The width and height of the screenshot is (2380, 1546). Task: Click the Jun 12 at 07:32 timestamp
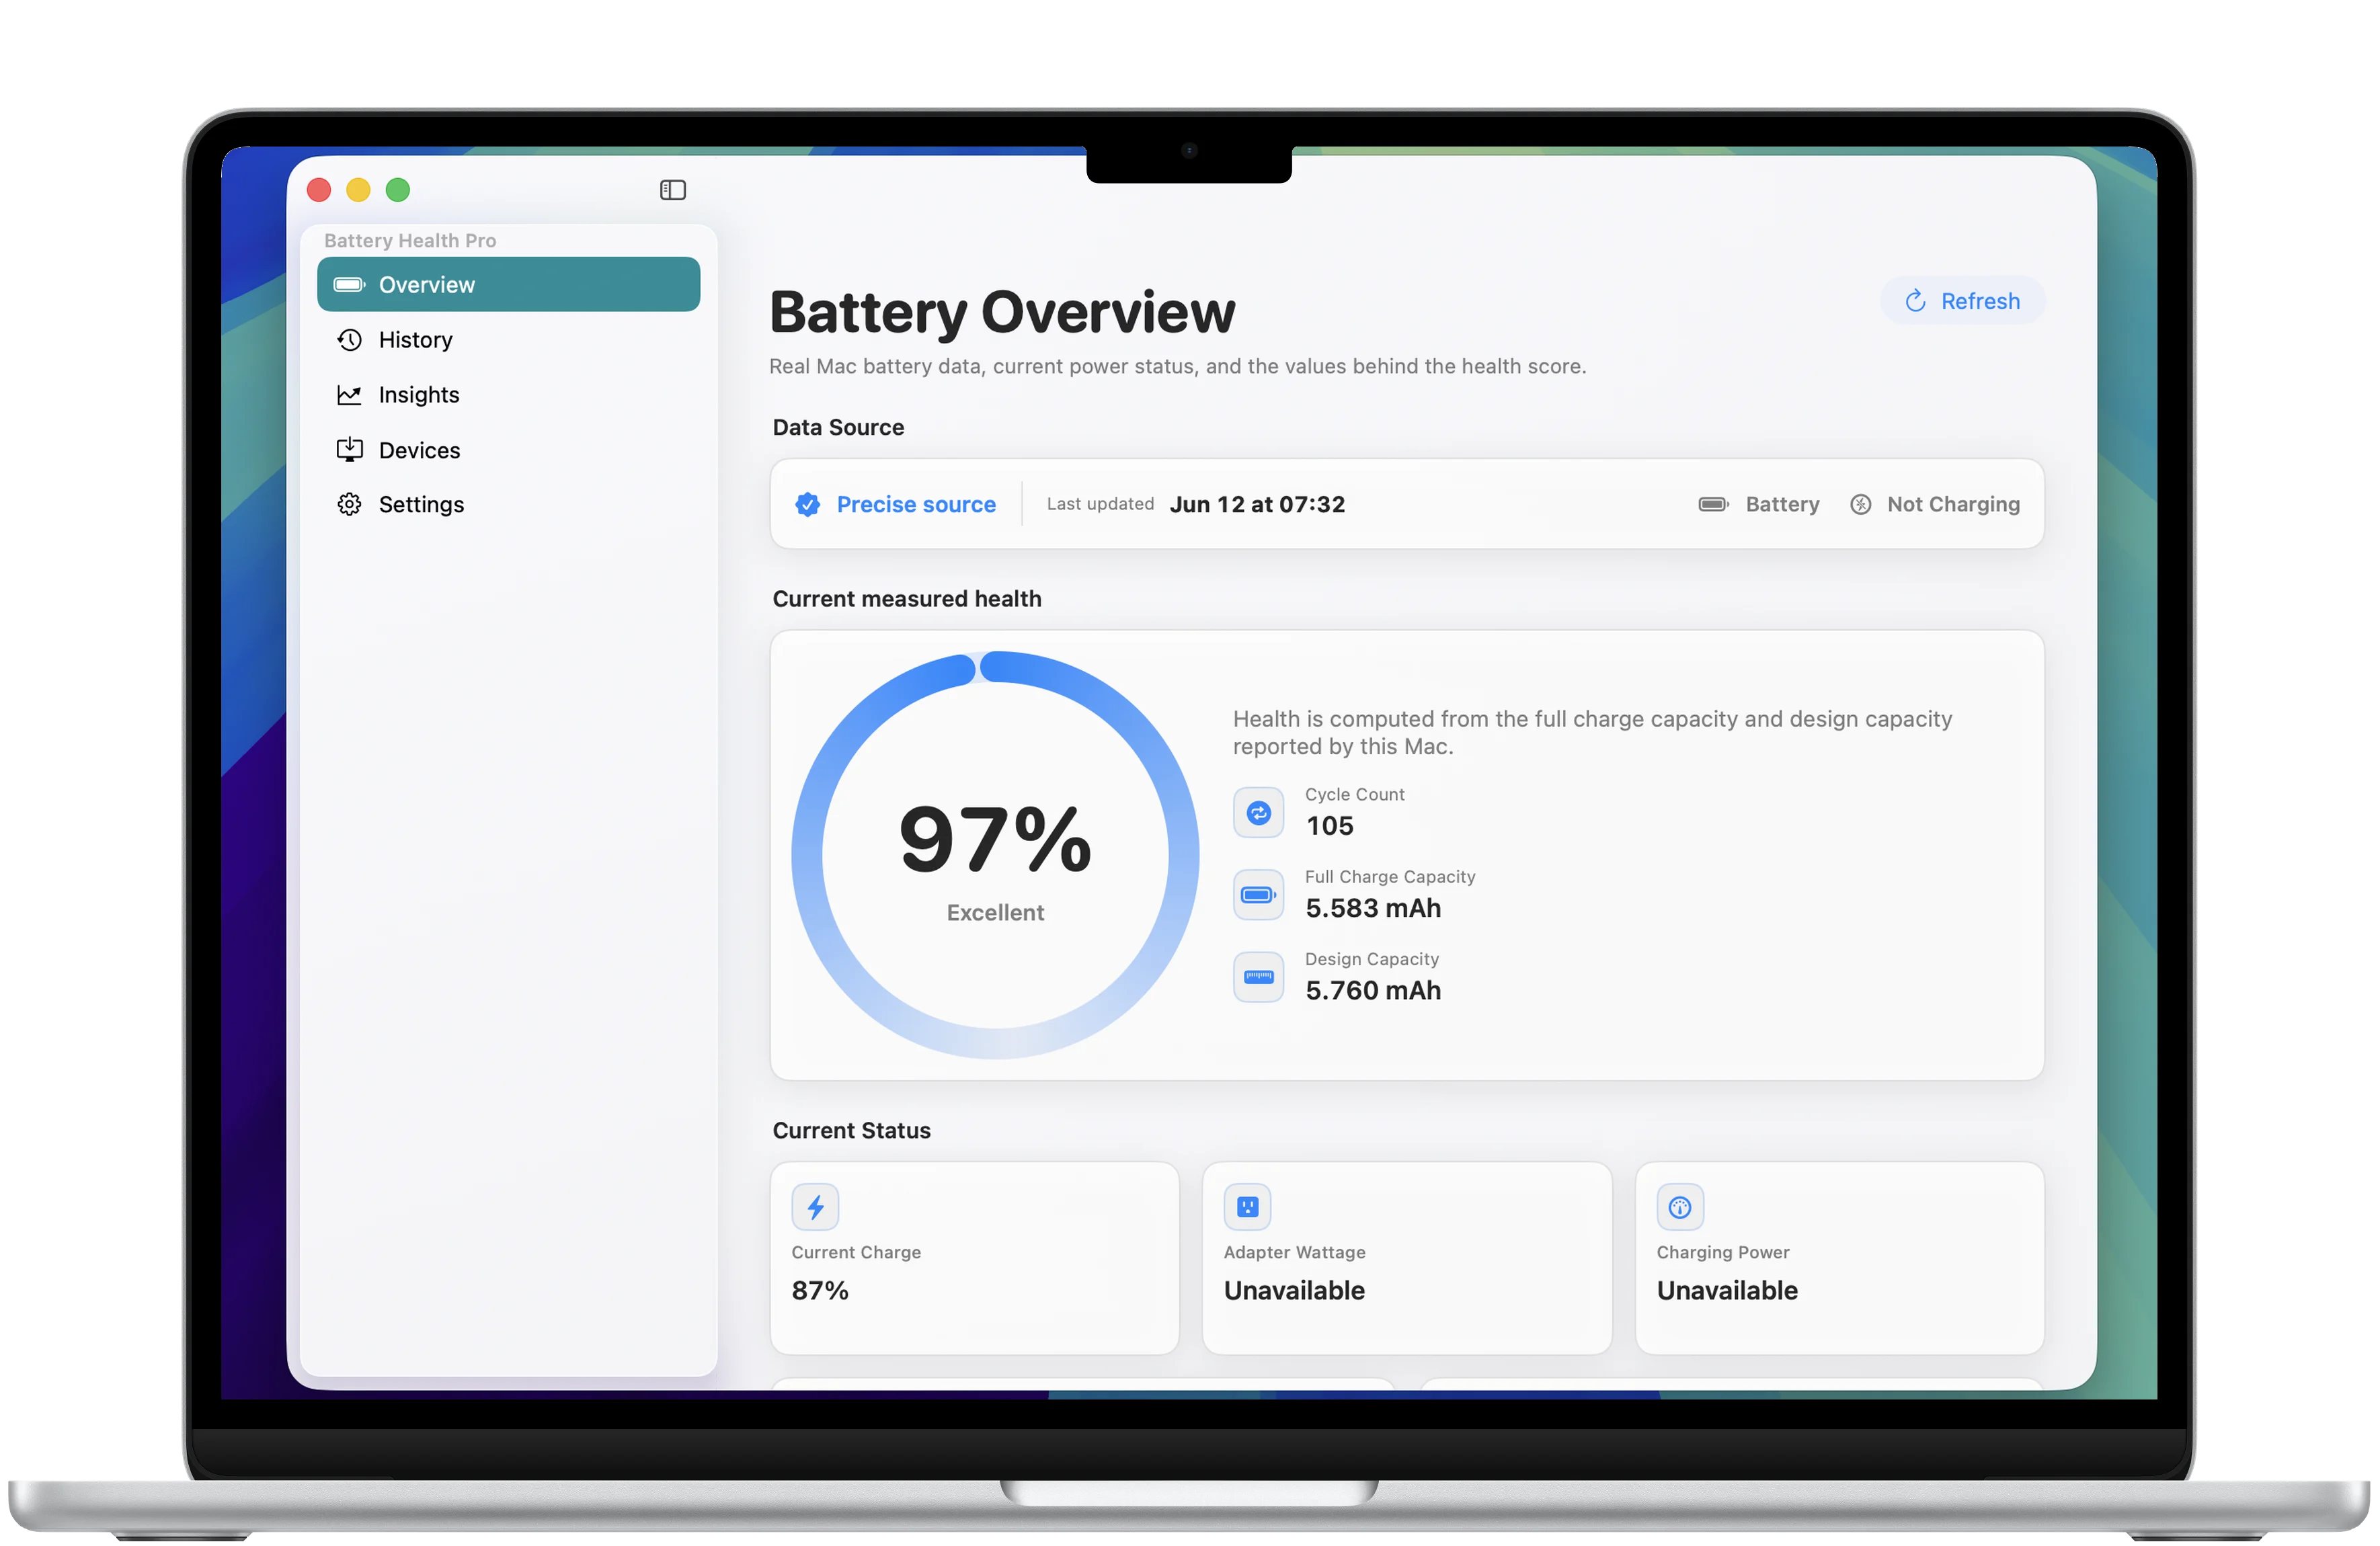coord(1257,505)
